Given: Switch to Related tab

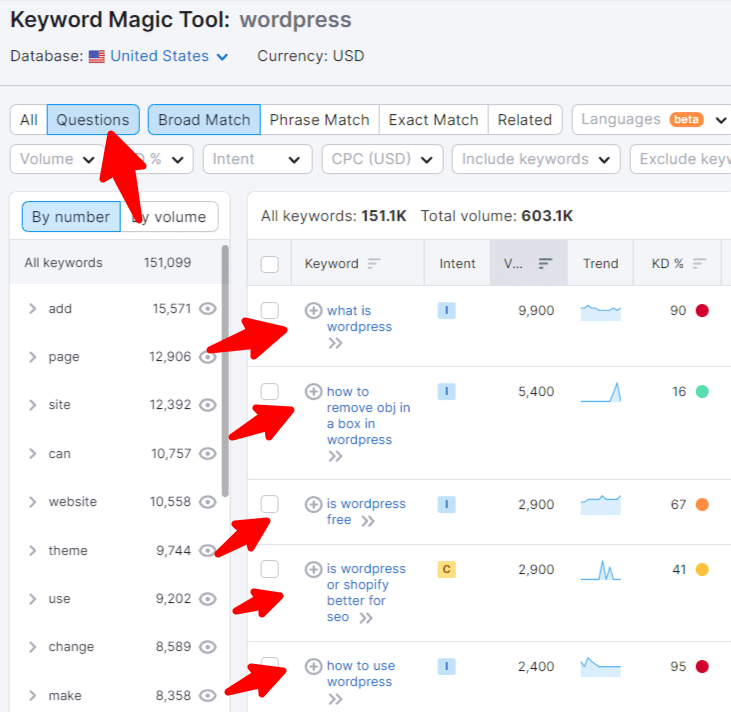Looking at the screenshot, I should point(525,120).
